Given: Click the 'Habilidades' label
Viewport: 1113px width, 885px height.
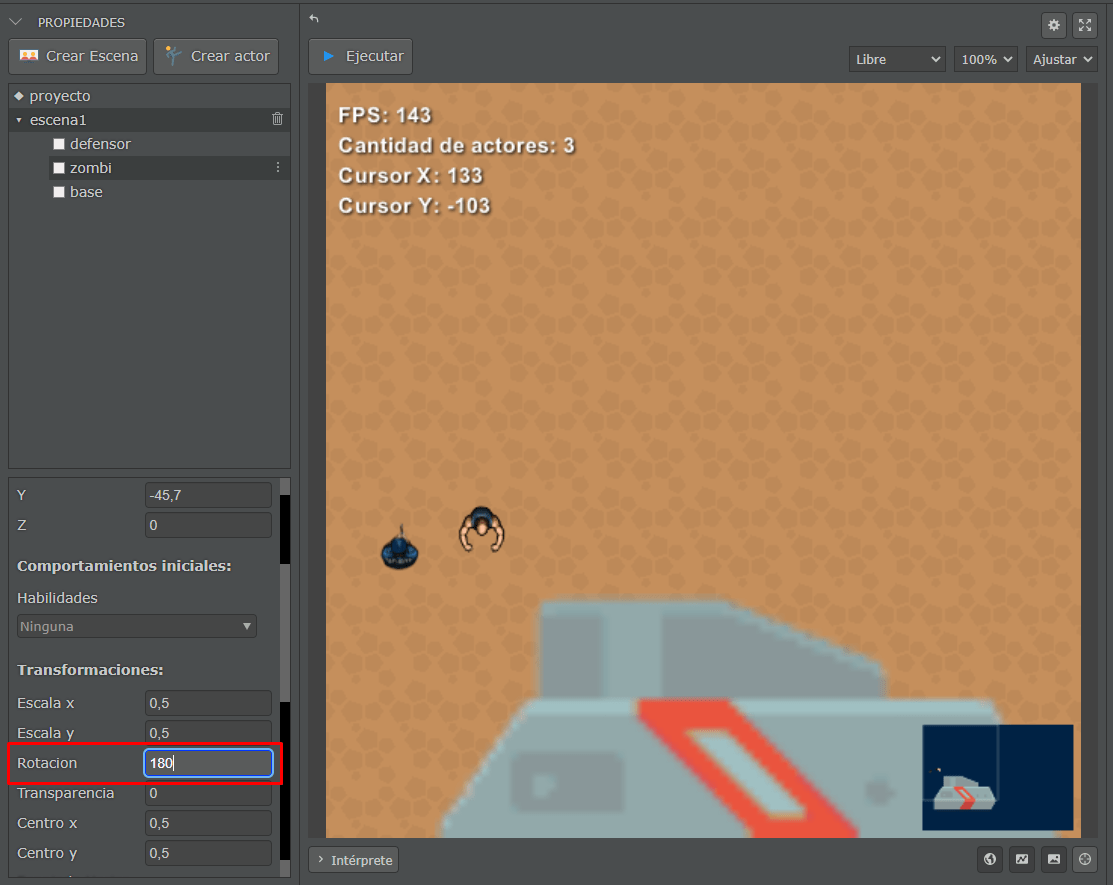Looking at the screenshot, I should click(57, 598).
